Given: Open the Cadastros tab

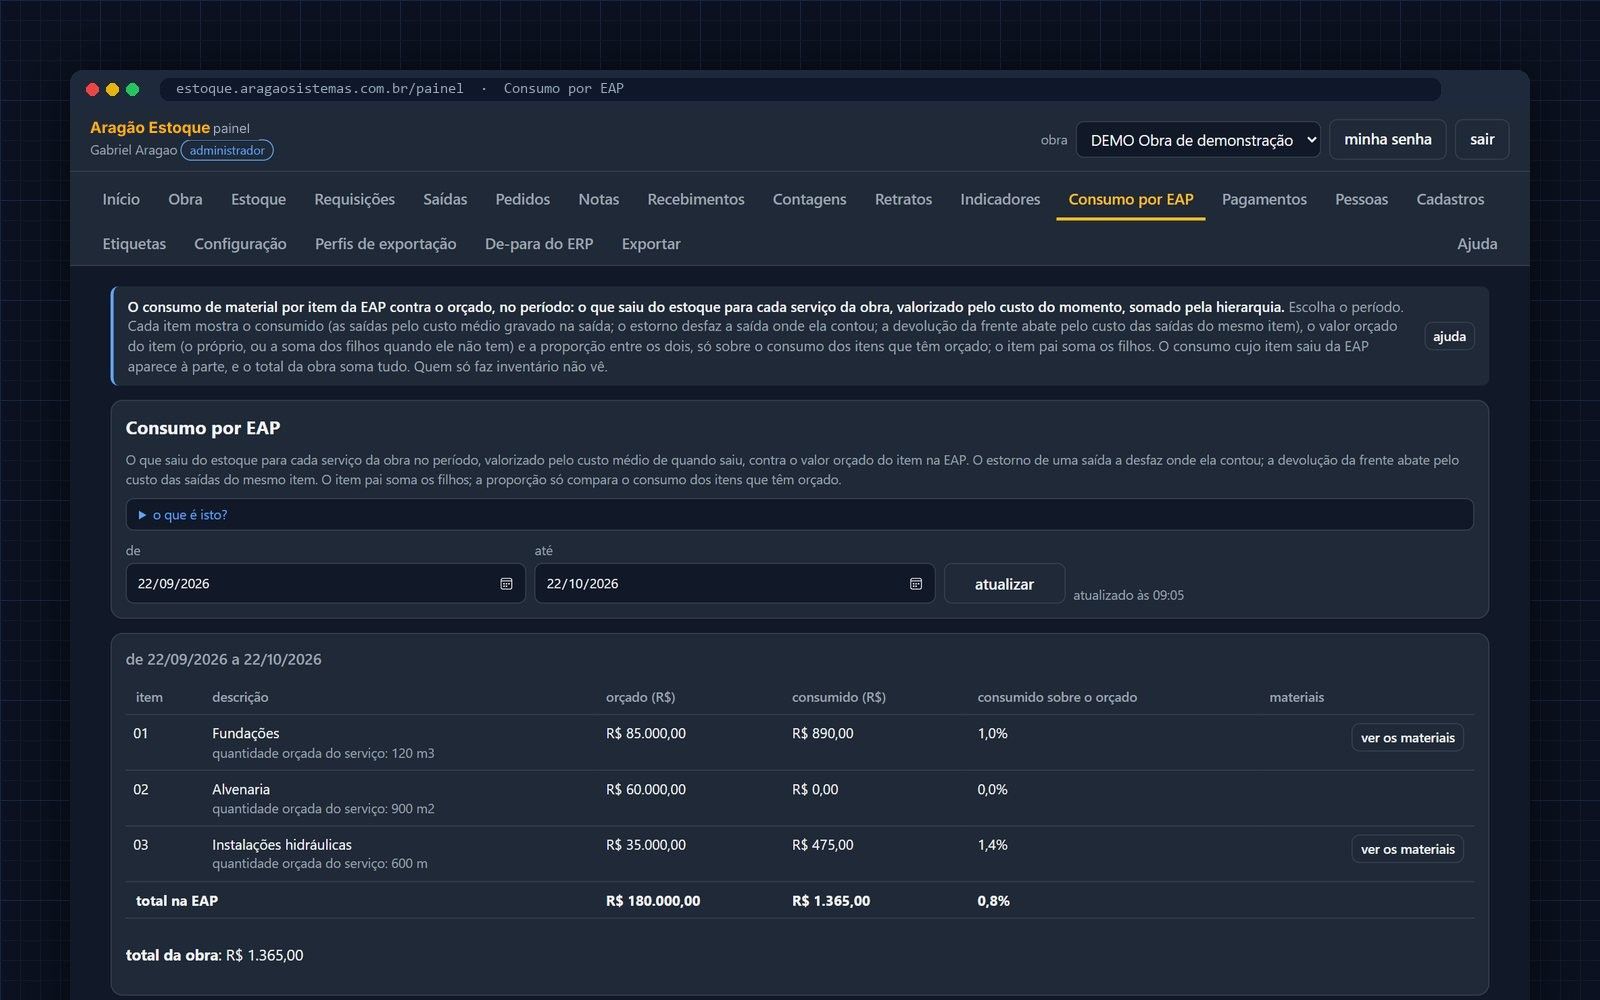Looking at the screenshot, I should (x=1450, y=199).
